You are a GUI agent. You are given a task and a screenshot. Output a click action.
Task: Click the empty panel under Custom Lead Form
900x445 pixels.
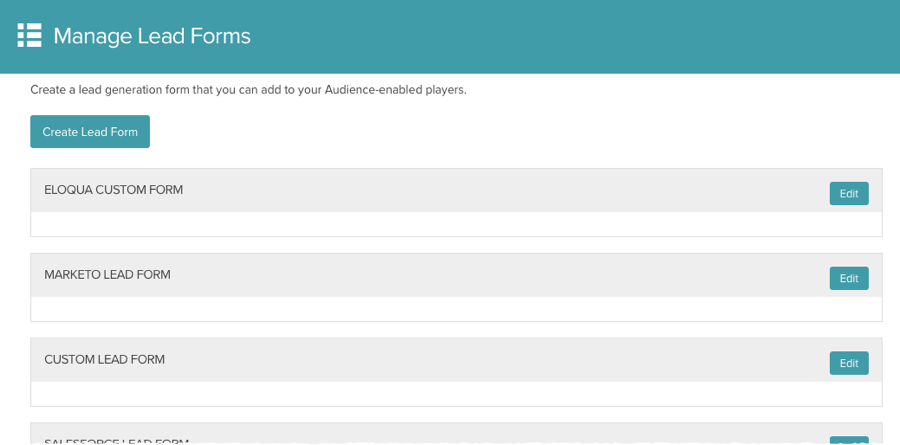[456, 393]
